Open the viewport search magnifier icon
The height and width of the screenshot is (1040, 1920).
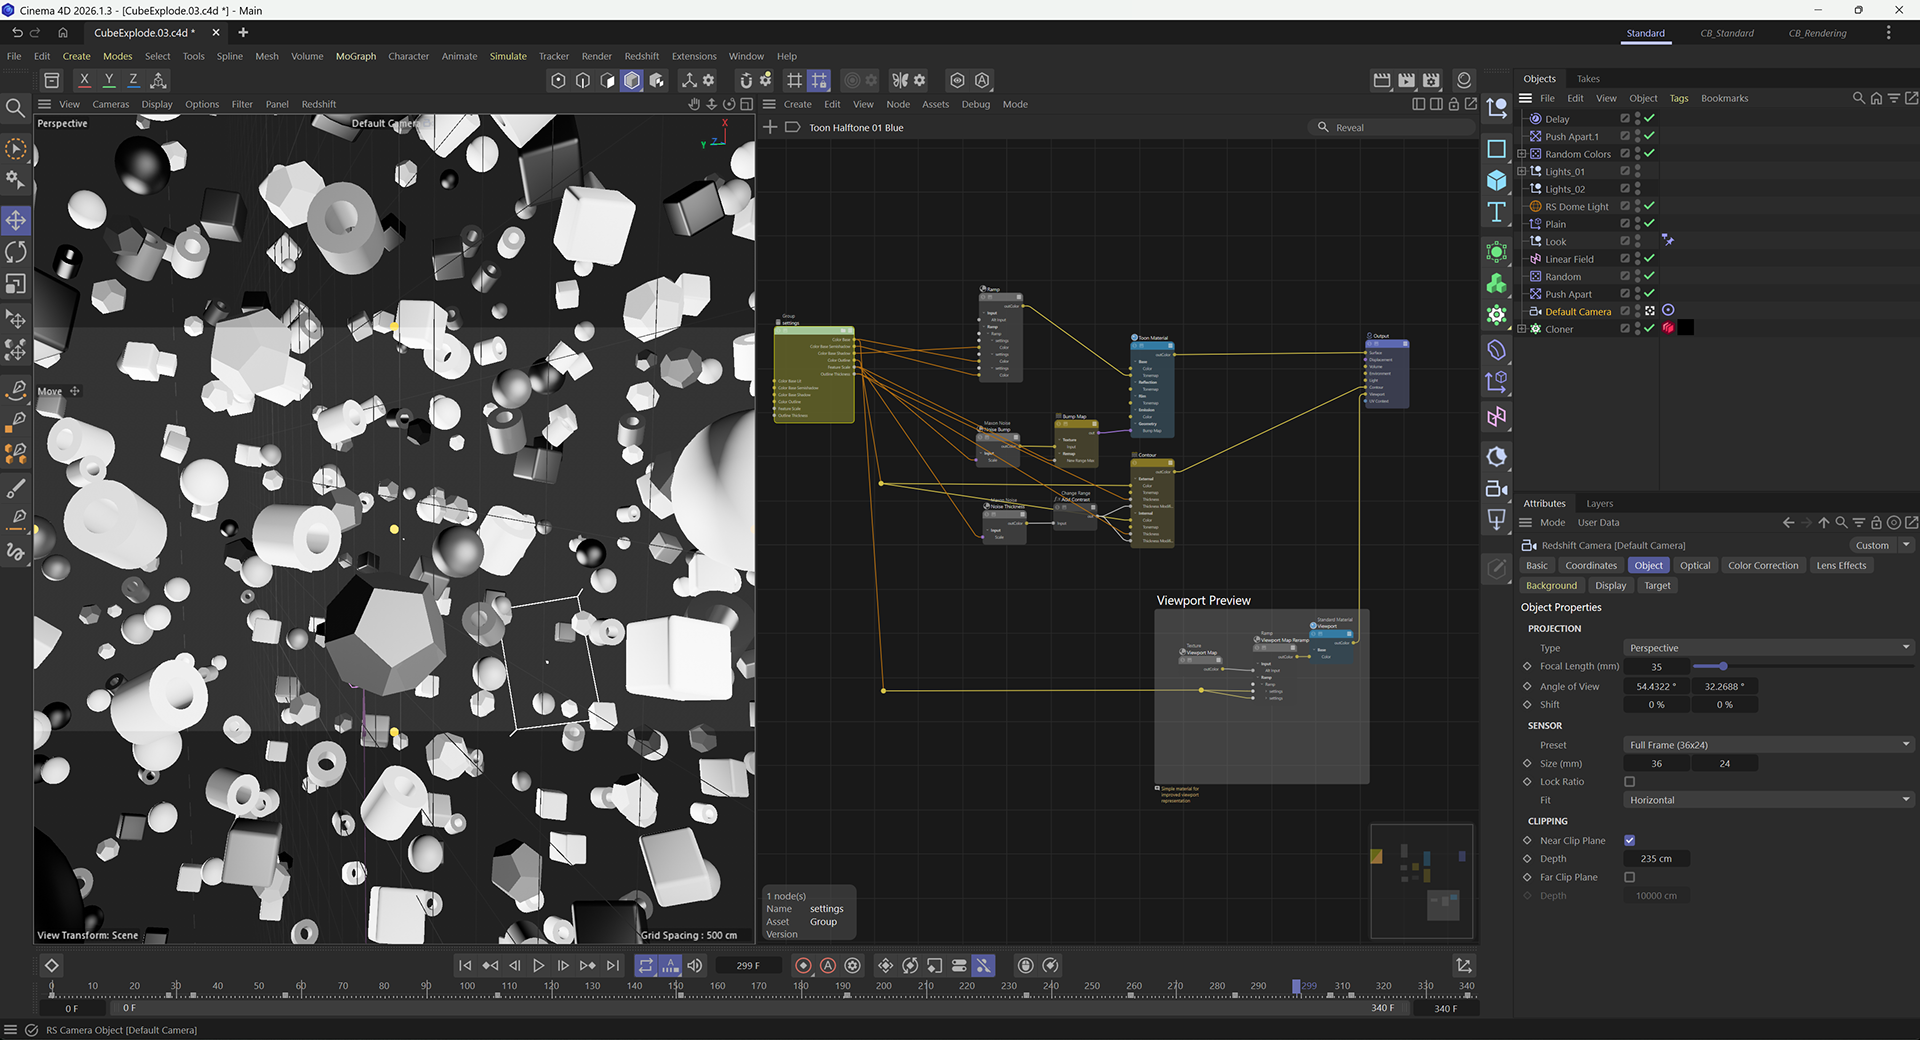(15, 107)
